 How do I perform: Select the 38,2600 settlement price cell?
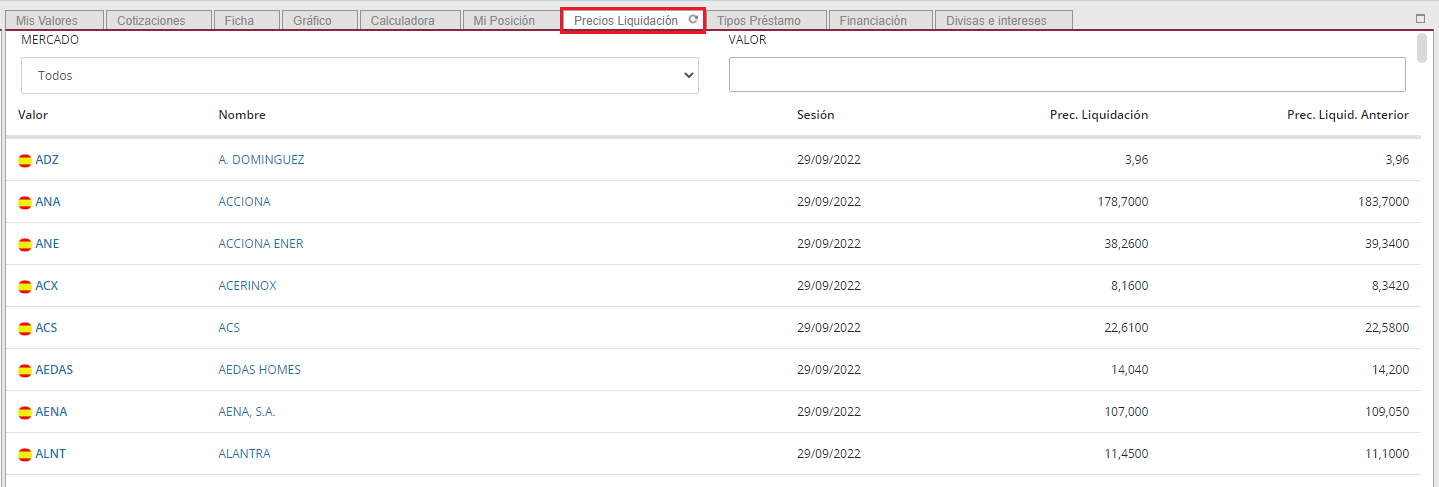pyautogui.click(x=1126, y=244)
